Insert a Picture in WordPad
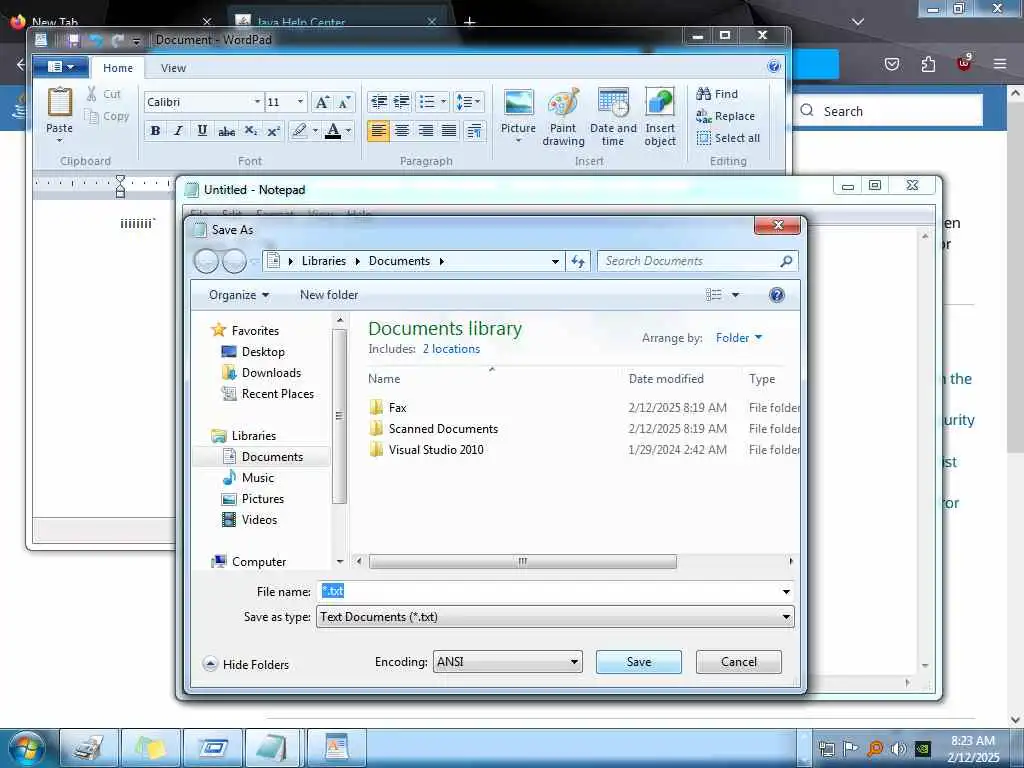Image resolution: width=1024 pixels, height=768 pixels. point(519,116)
